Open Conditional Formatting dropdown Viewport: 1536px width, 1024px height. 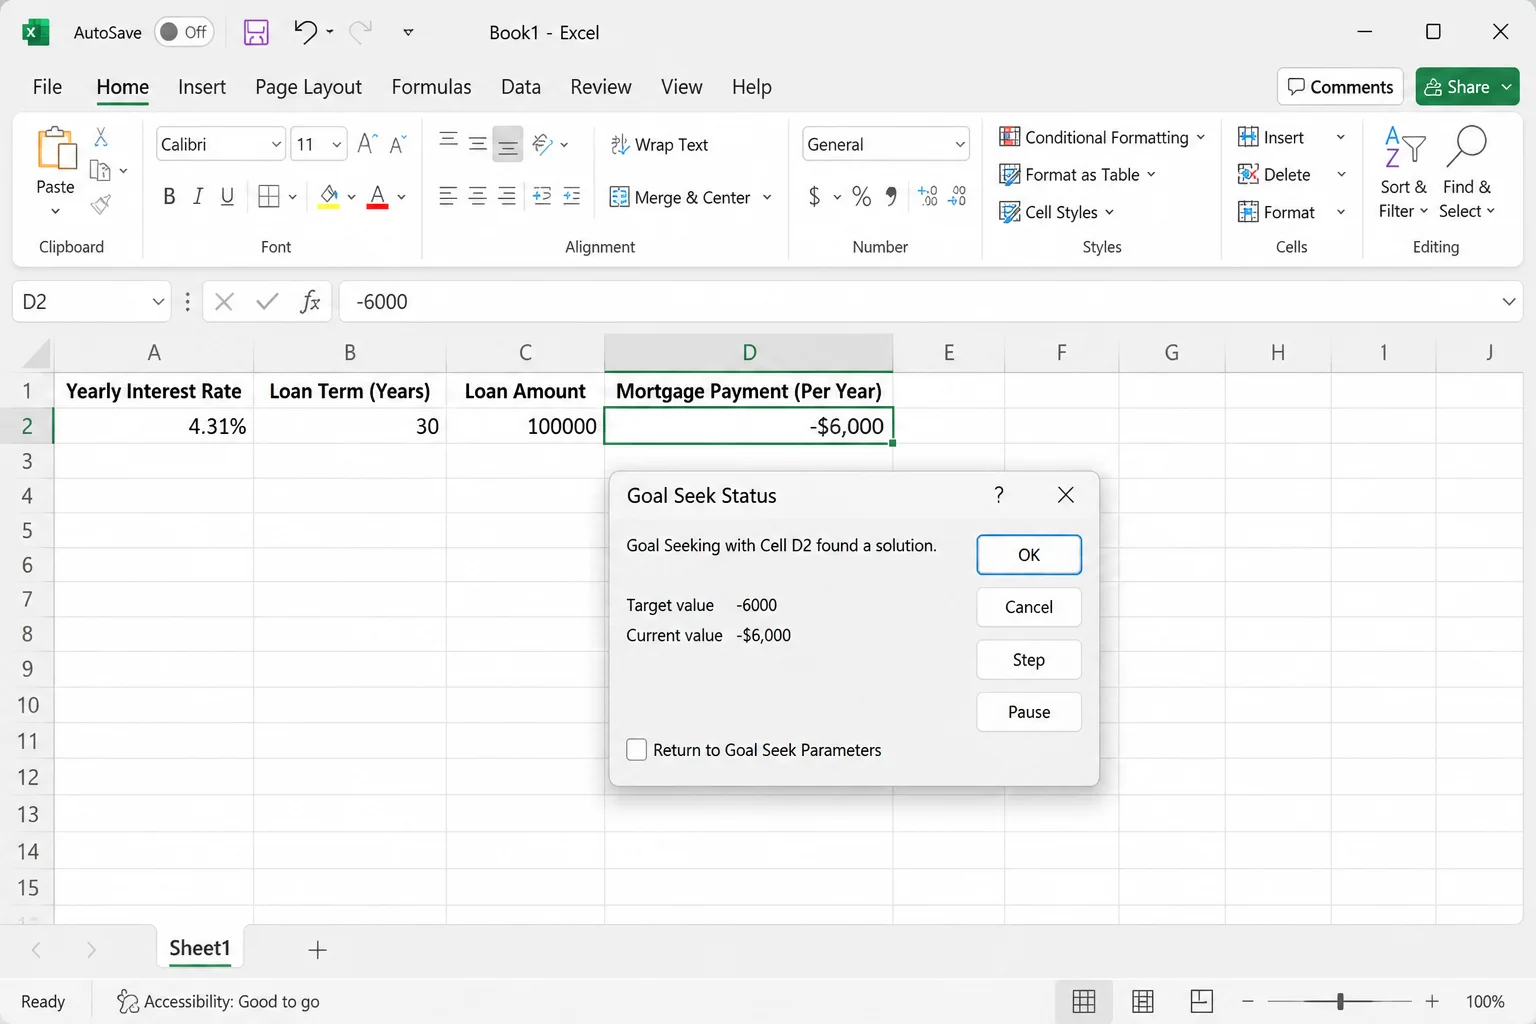(x=1102, y=137)
